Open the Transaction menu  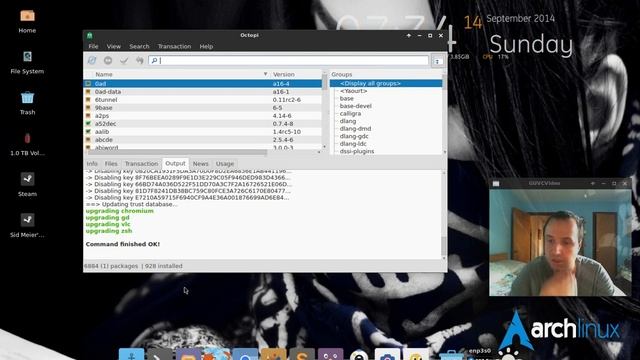[174, 47]
